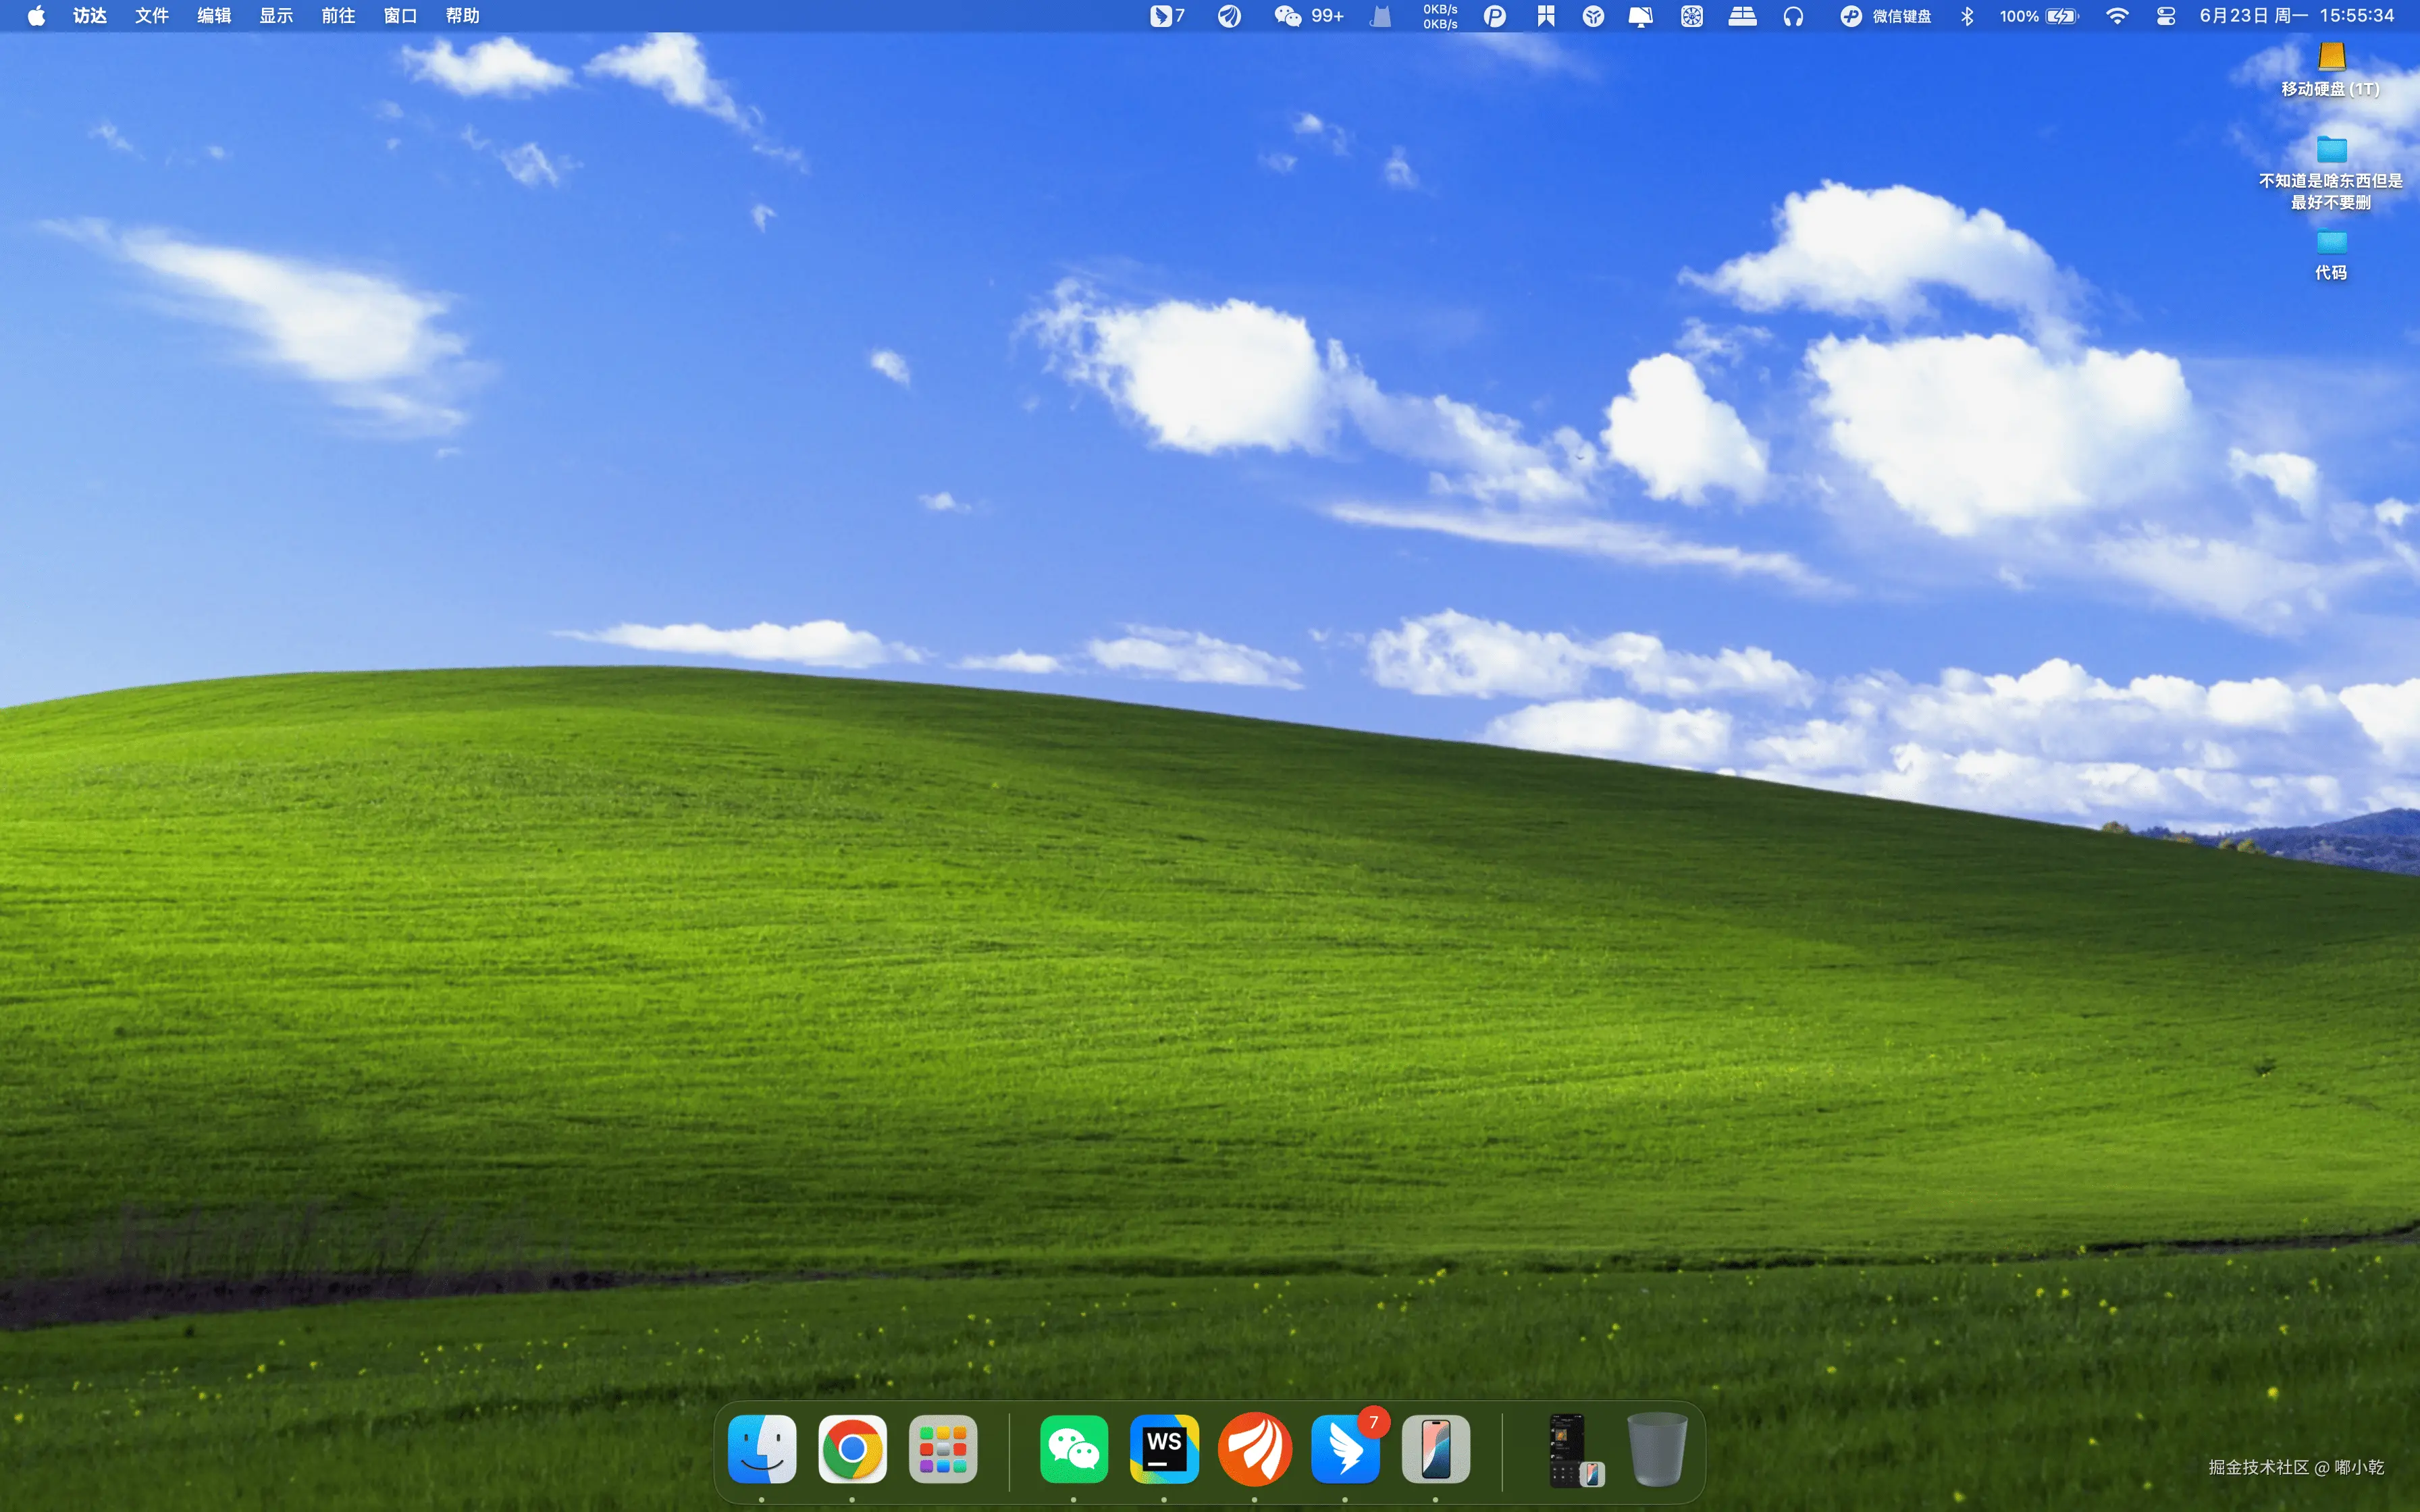
Task: Open the 前往 menu
Action: 338,16
